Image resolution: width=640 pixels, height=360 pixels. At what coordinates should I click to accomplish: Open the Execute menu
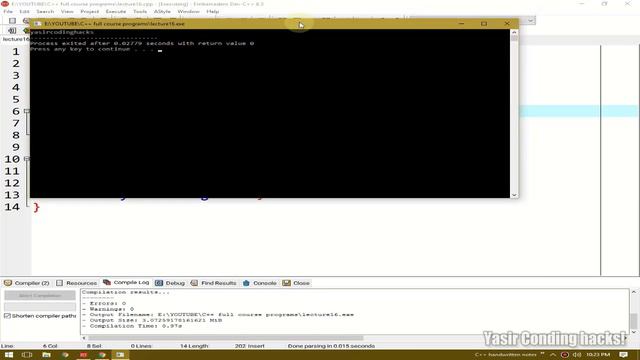tap(116, 11)
